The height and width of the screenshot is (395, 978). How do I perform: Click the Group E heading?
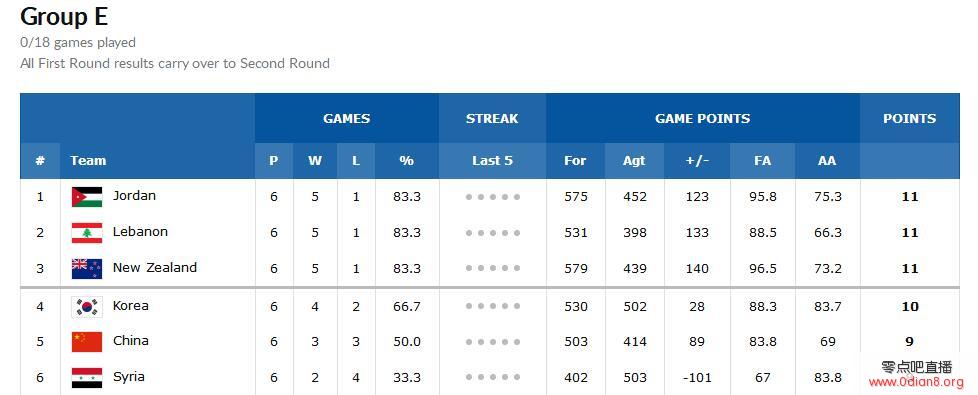(x=64, y=16)
